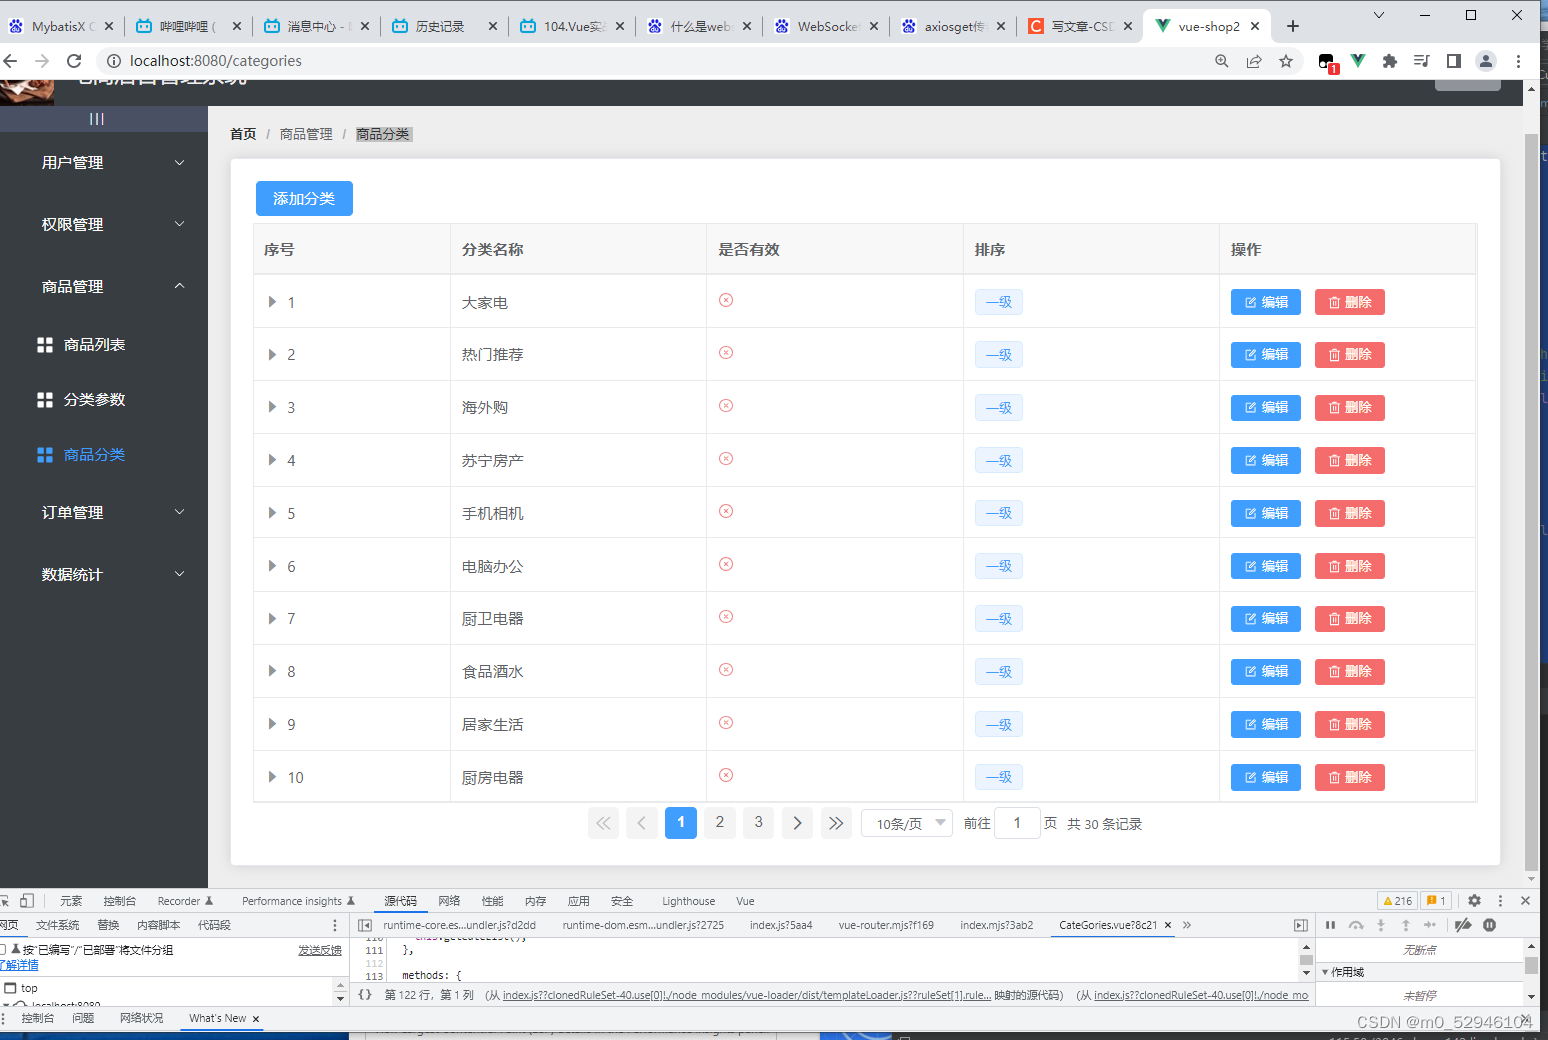The image size is (1548, 1040).
Task: Open the Vue devtools extension icon
Action: point(1358,61)
